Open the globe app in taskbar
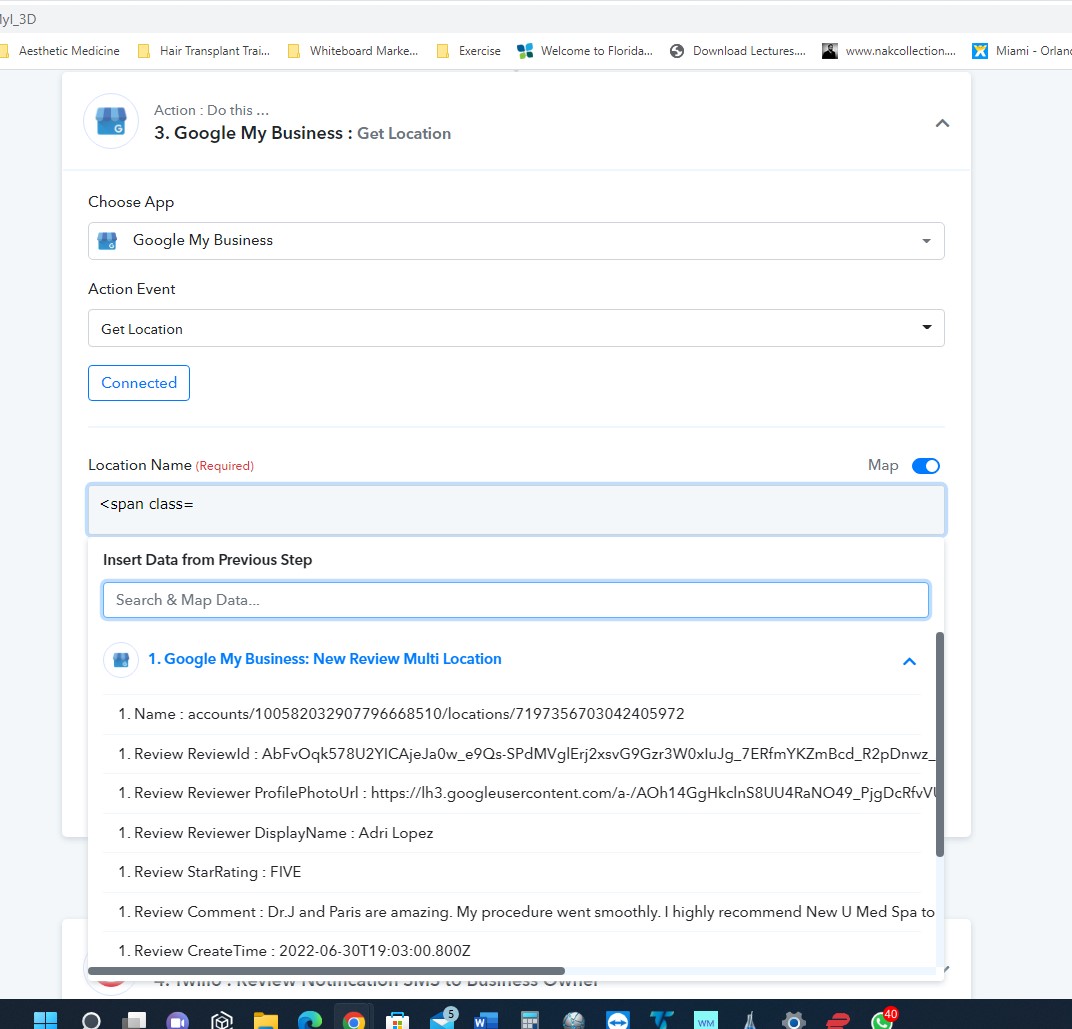 pyautogui.click(x=574, y=1021)
